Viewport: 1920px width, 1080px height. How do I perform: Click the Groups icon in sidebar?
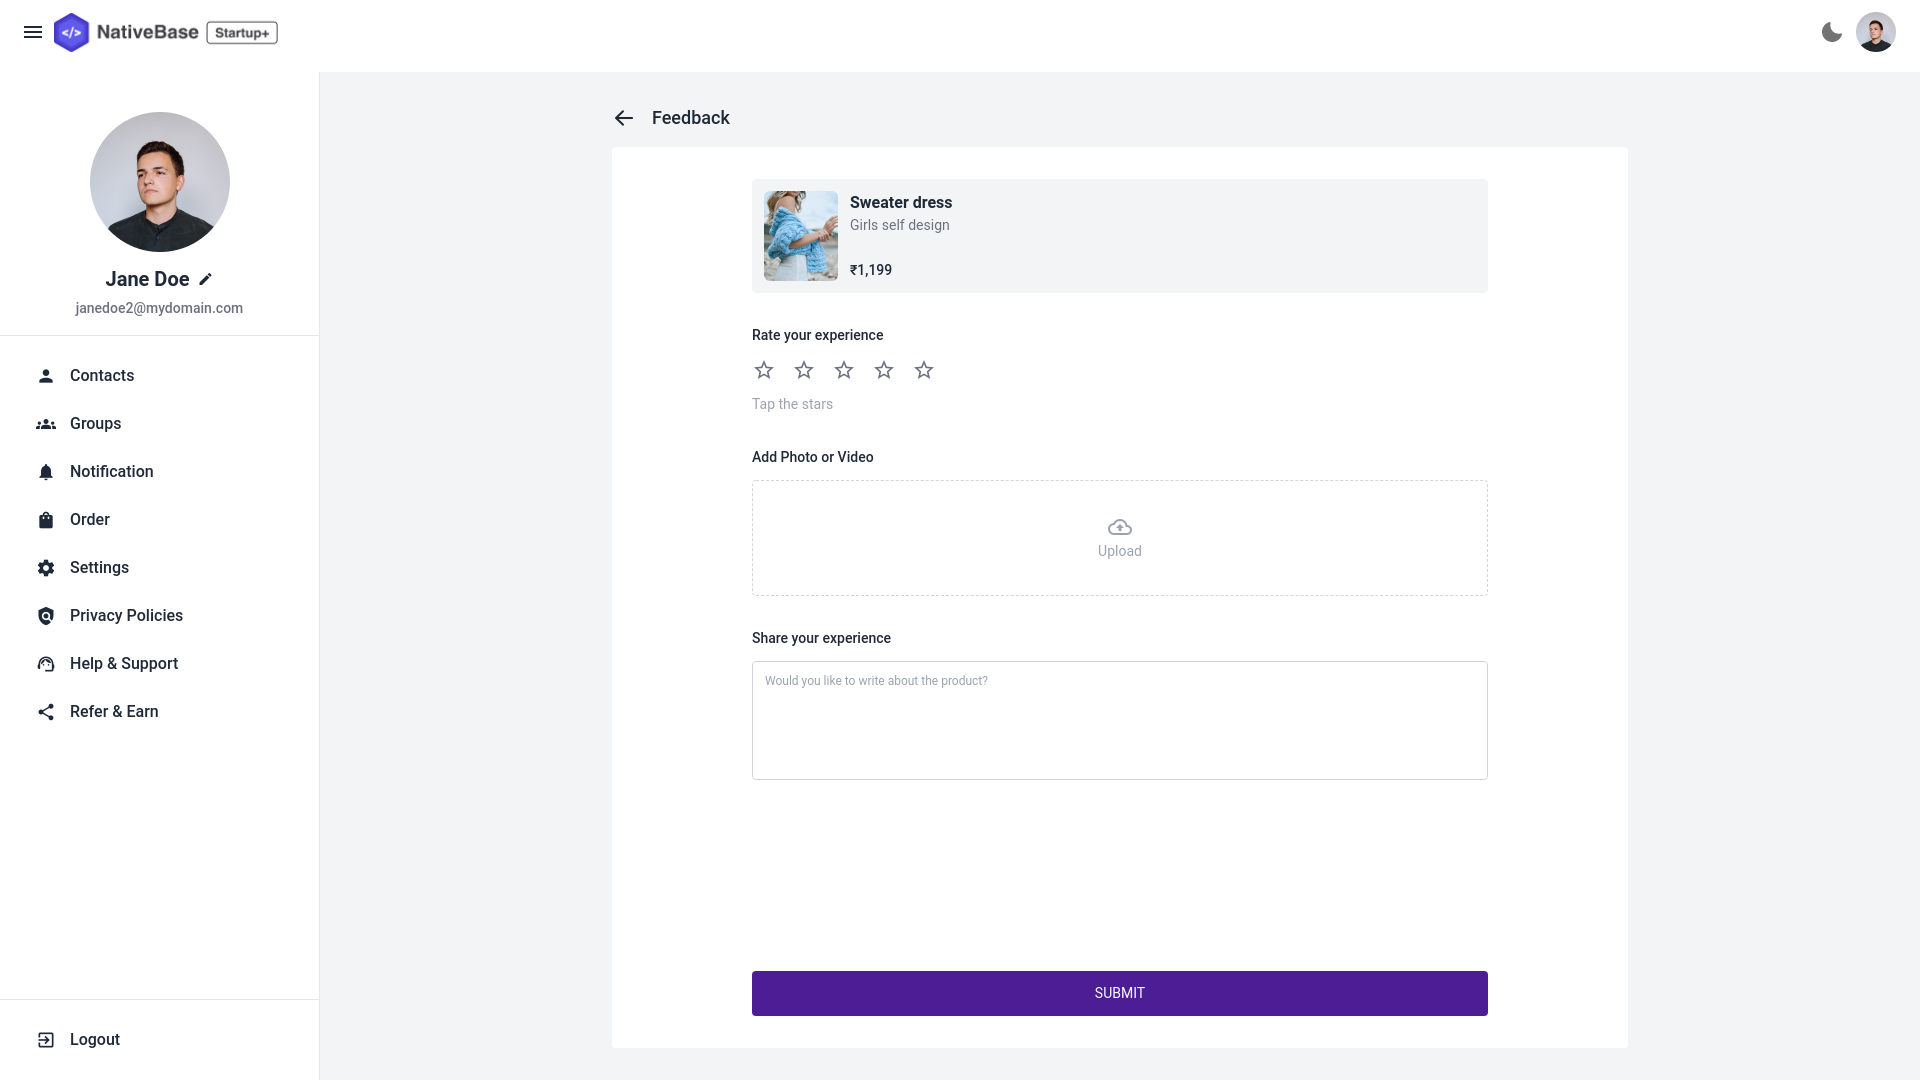click(46, 423)
